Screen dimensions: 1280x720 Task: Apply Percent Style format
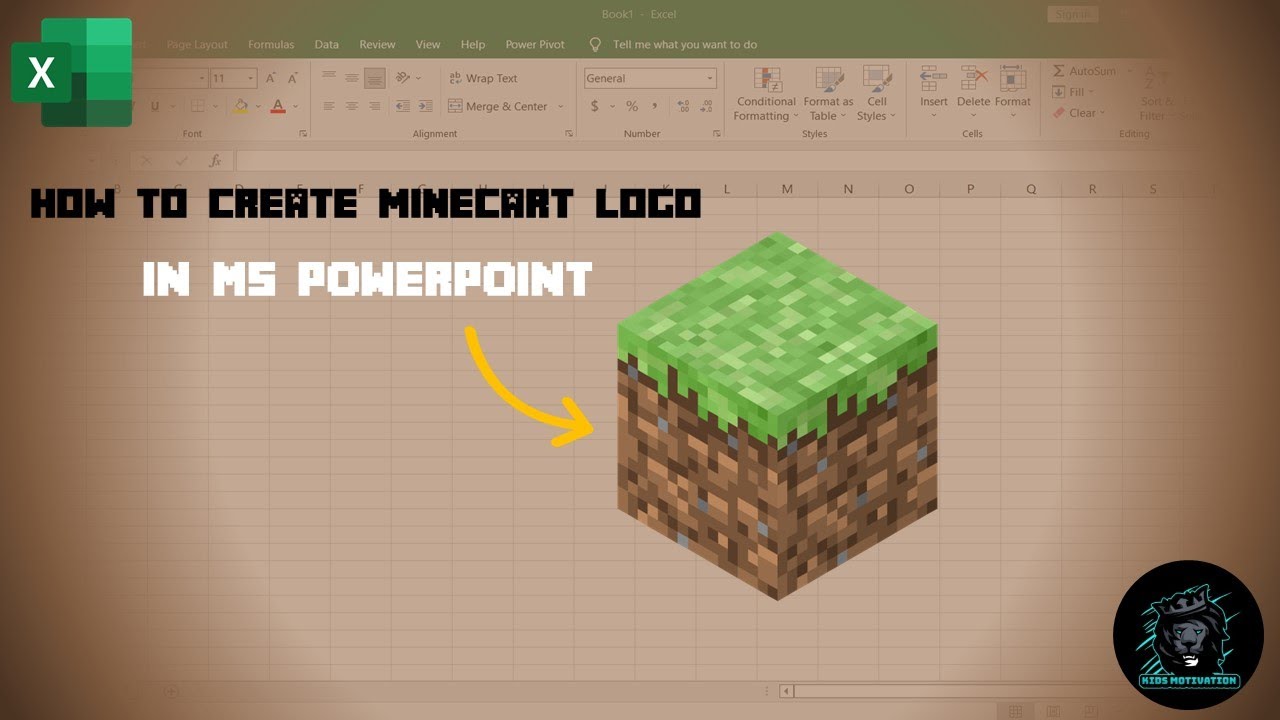pyautogui.click(x=632, y=106)
